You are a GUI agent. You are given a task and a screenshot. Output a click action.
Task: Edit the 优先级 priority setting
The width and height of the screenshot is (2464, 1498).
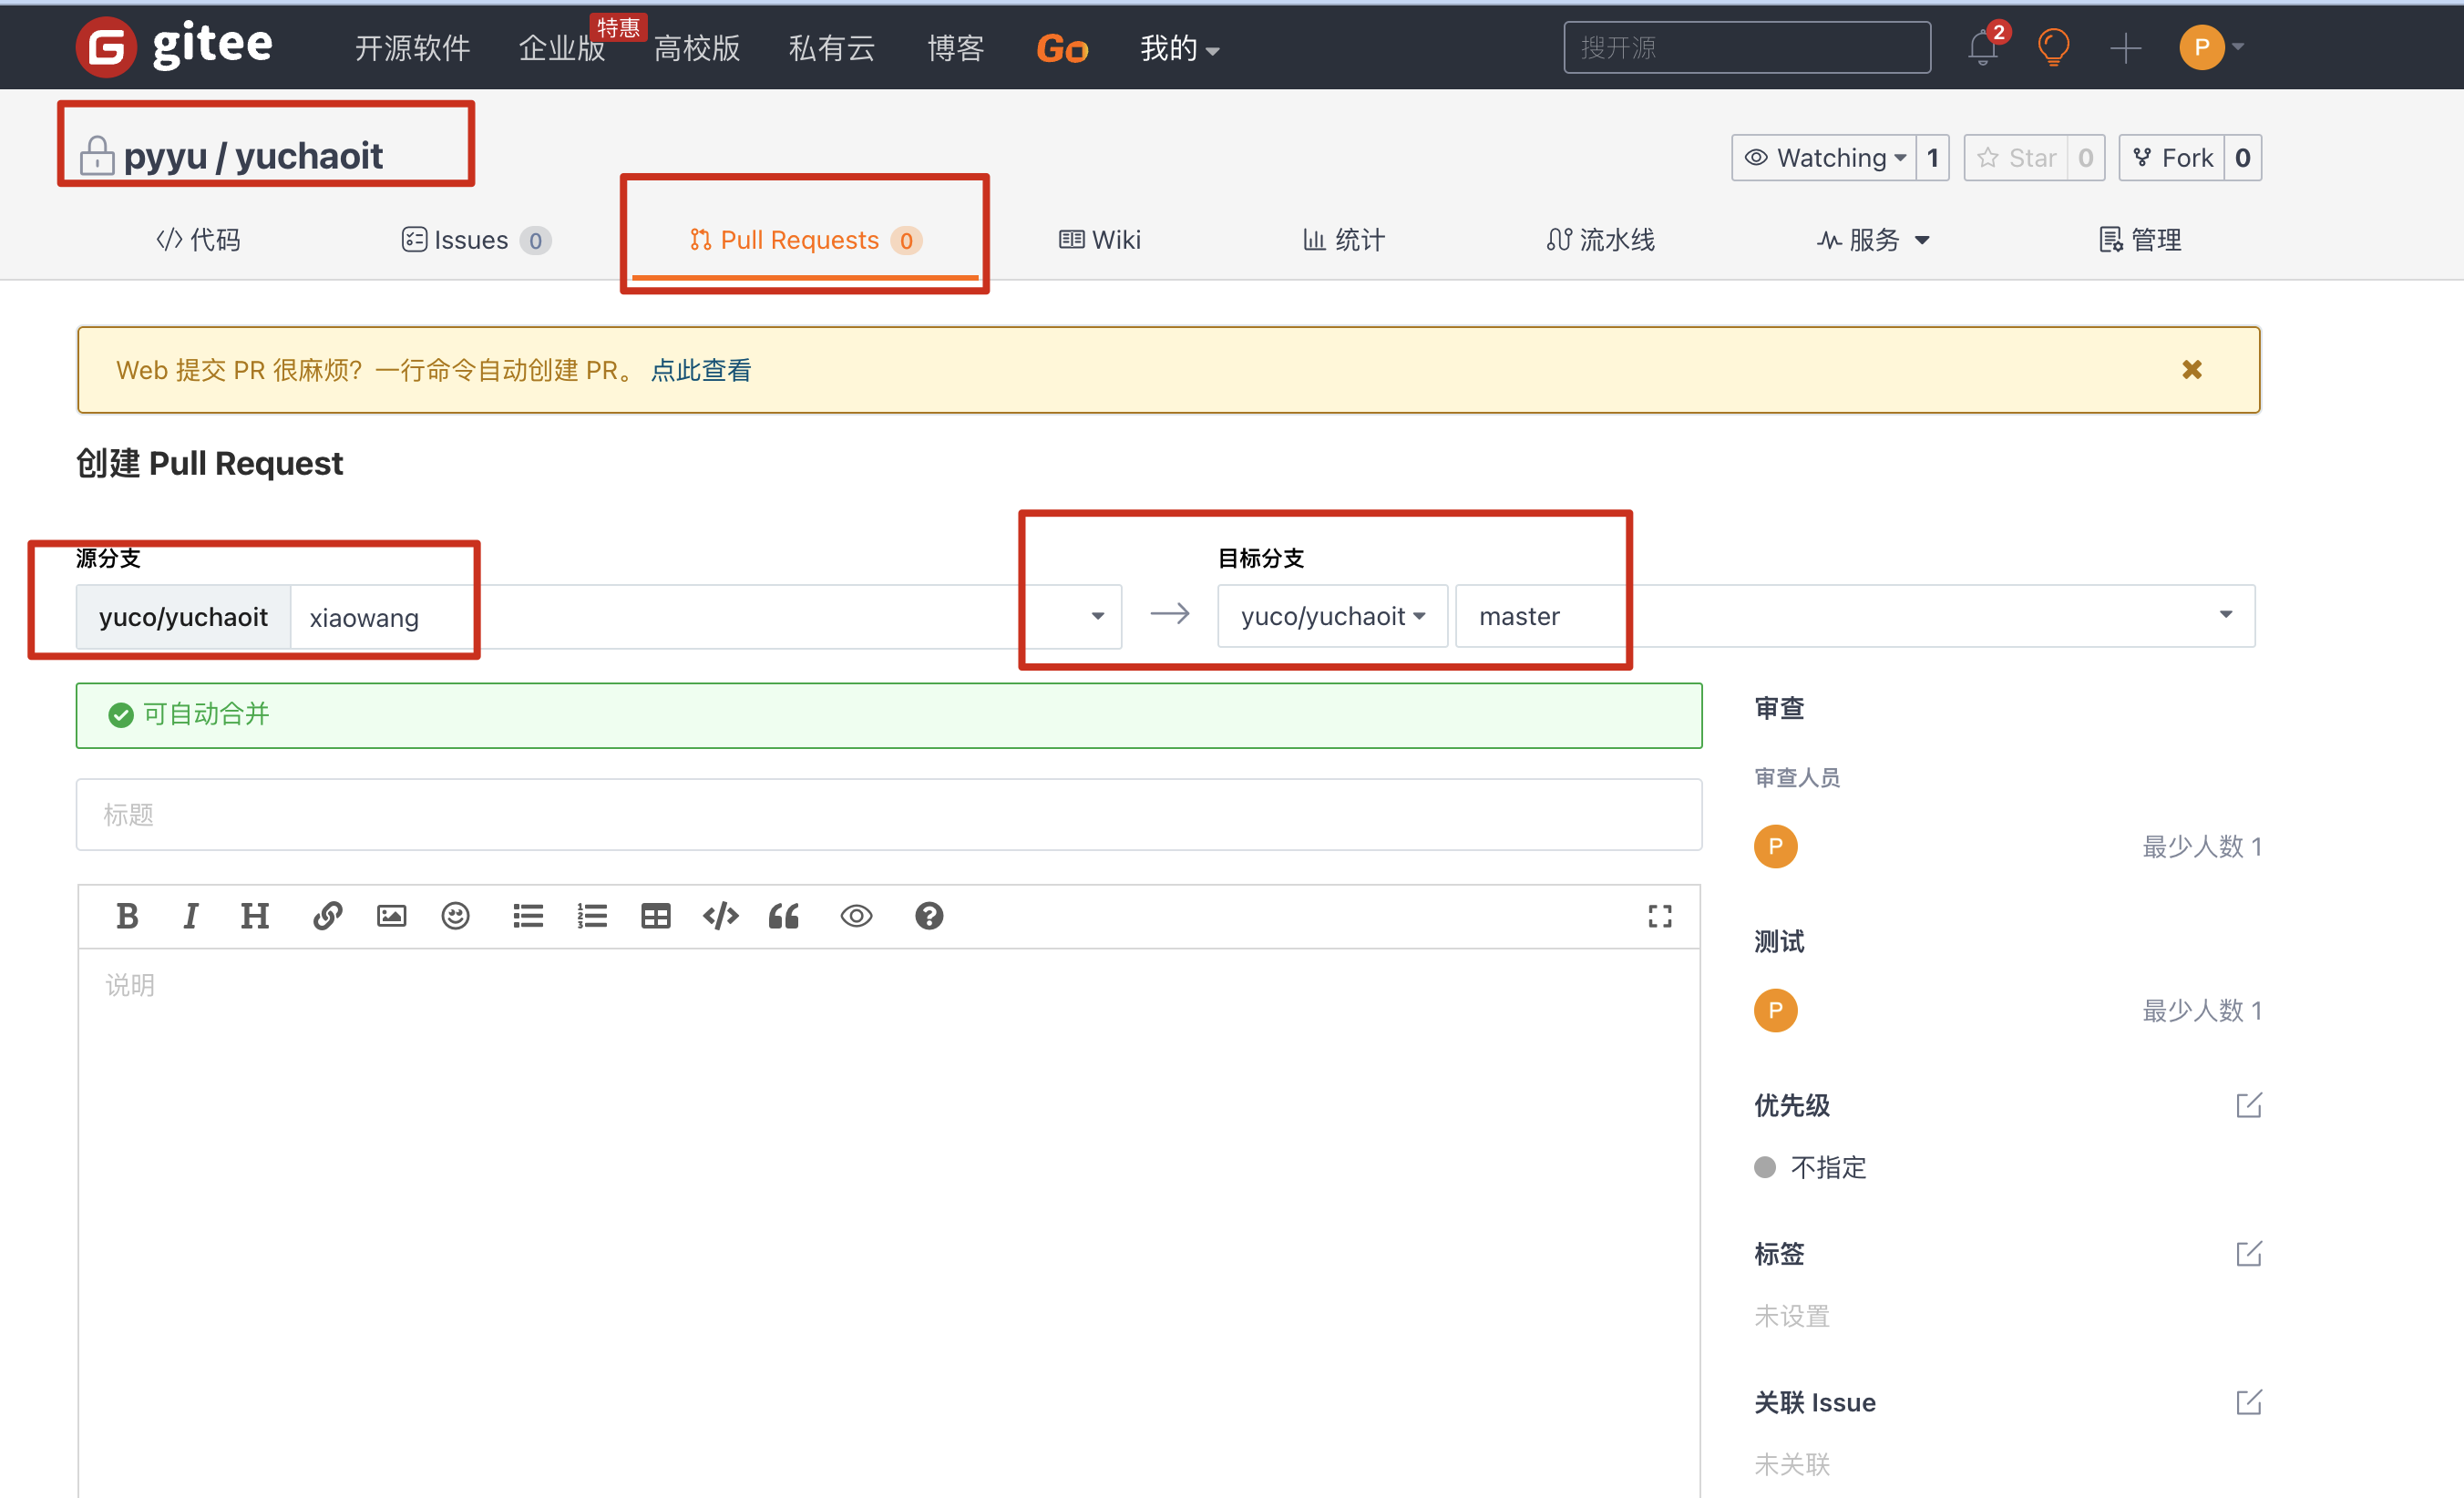pyautogui.click(x=2248, y=1105)
